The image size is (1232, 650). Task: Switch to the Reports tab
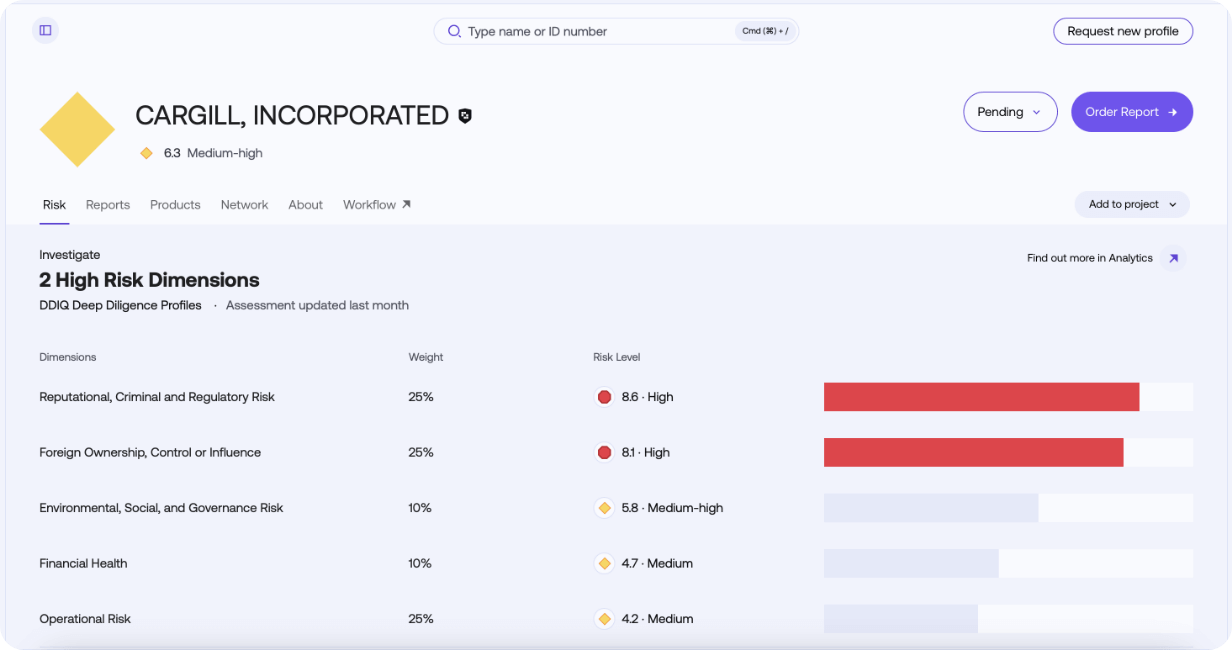(x=108, y=205)
